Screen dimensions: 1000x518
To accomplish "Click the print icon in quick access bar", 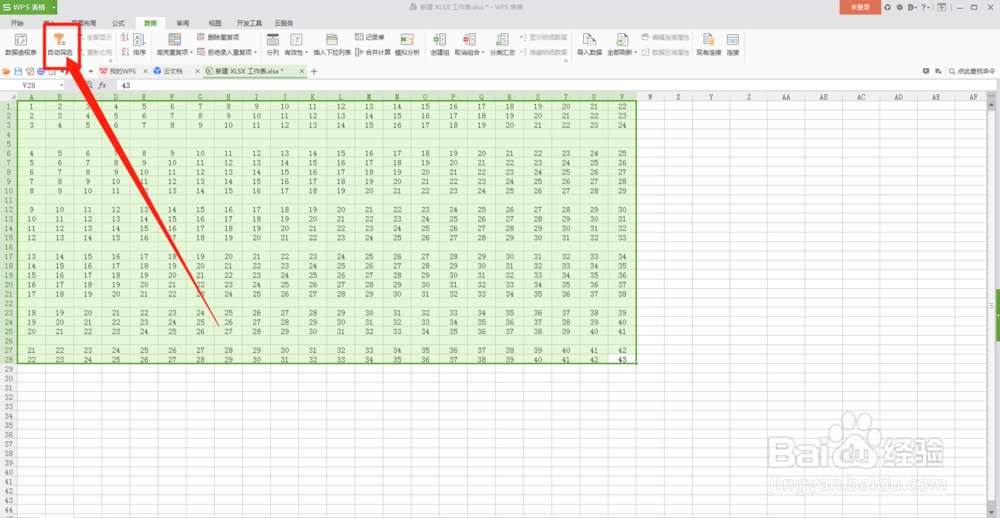I will pos(40,71).
